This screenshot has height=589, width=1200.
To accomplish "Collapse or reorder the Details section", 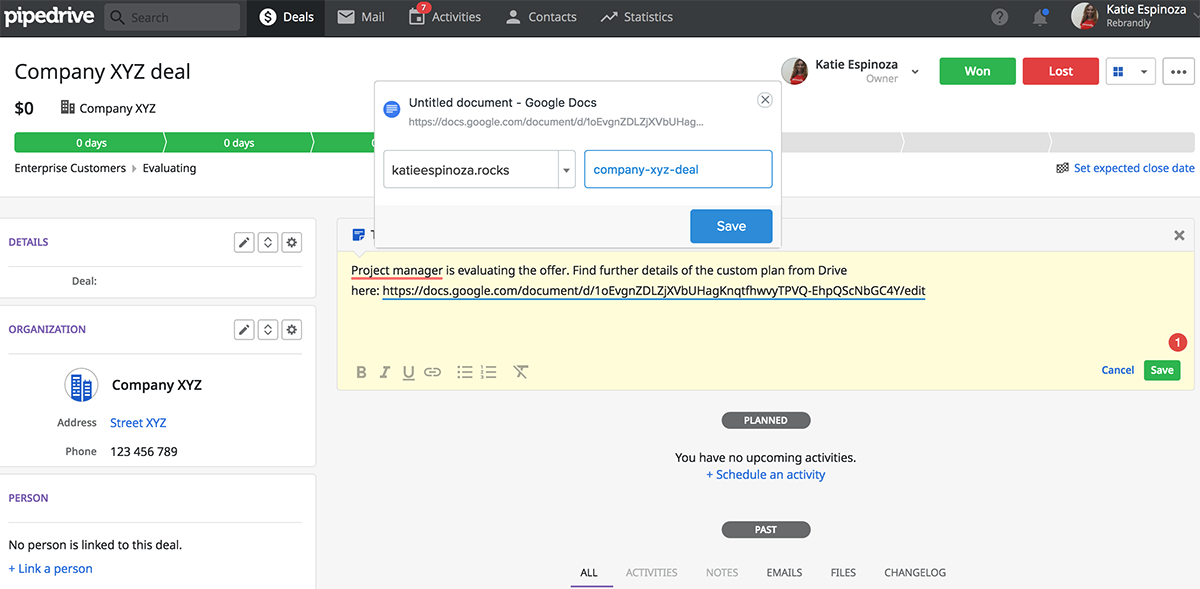I will click(268, 242).
